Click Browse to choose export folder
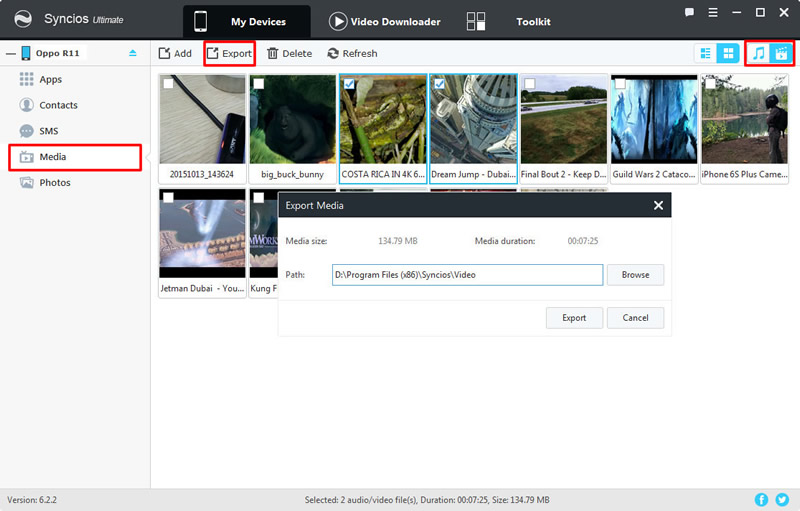800x511 pixels. [x=635, y=275]
